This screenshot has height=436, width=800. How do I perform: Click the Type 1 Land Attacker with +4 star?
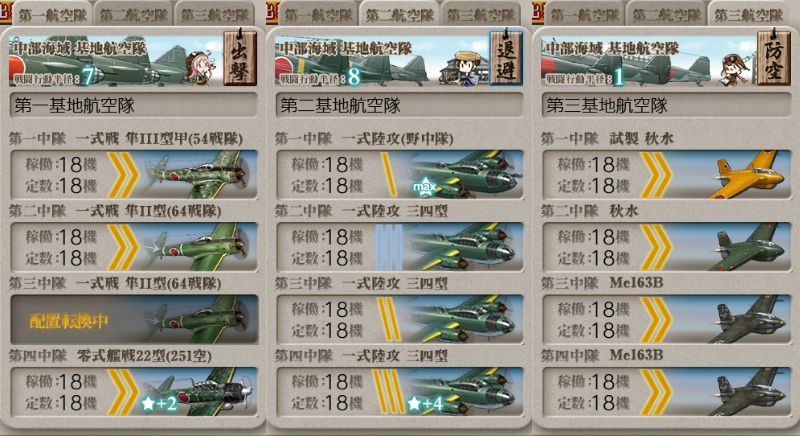[462, 391]
